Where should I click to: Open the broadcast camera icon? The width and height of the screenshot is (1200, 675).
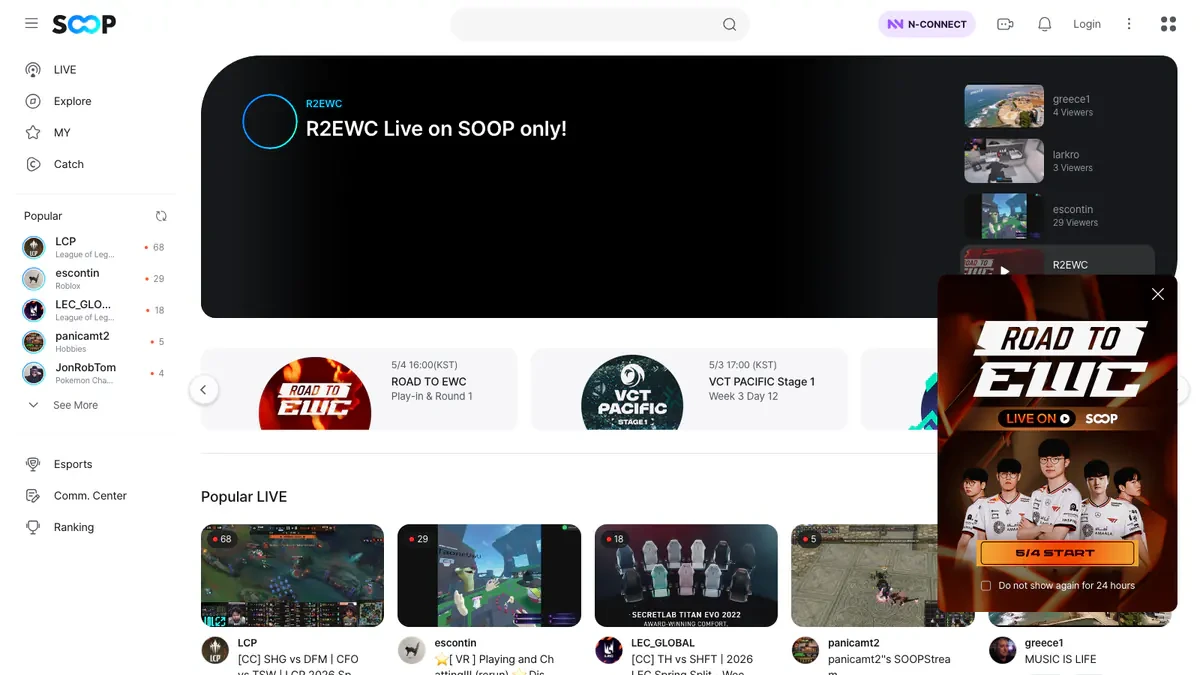tap(1005, 24)
